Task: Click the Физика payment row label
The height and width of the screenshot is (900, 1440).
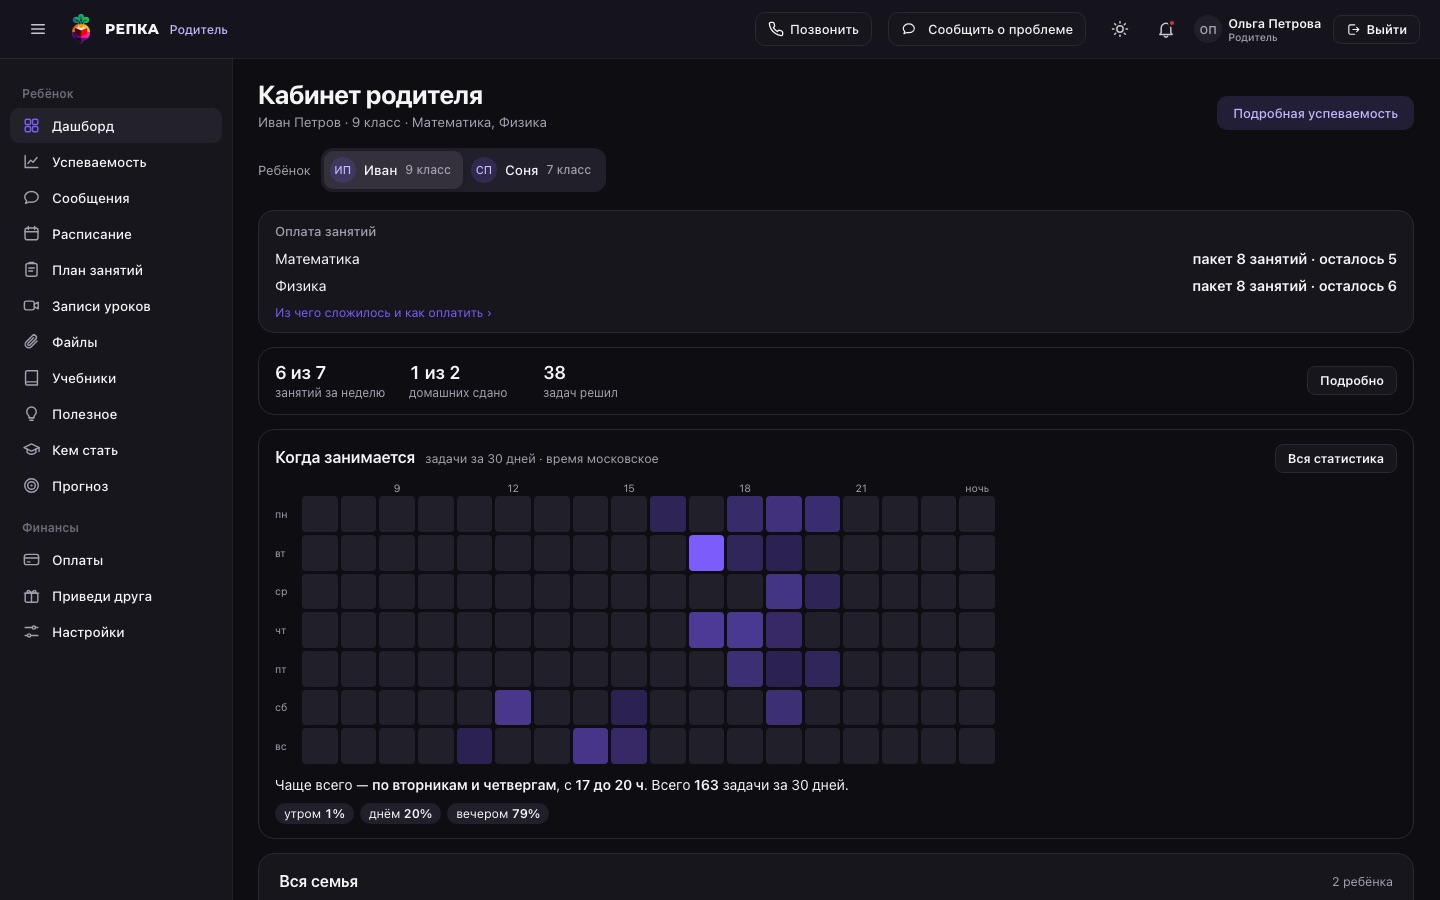Action: point(300,286)
